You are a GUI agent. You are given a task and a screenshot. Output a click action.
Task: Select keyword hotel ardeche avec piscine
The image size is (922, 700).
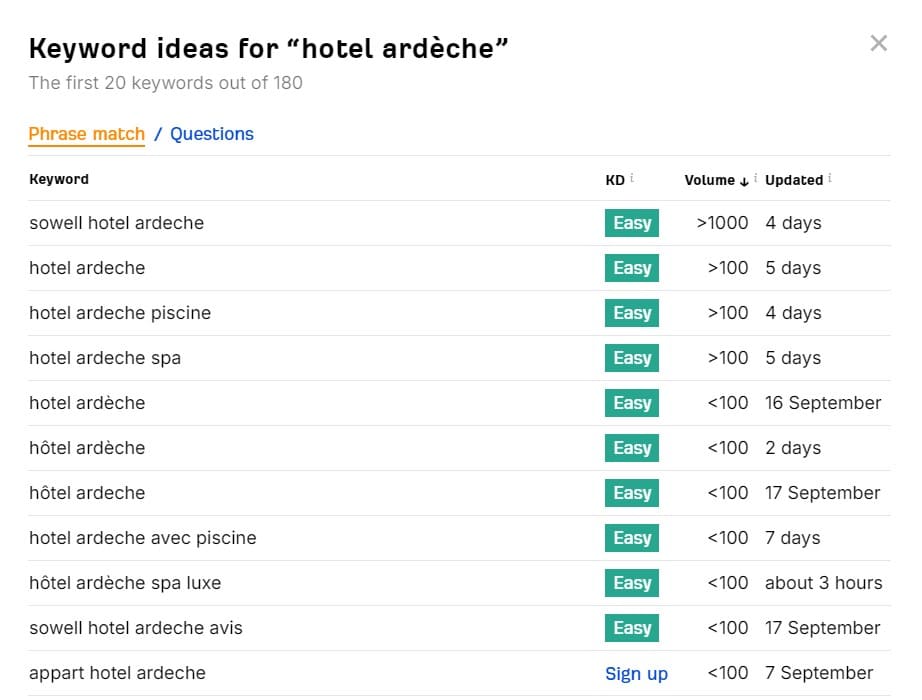click(143, 538)
